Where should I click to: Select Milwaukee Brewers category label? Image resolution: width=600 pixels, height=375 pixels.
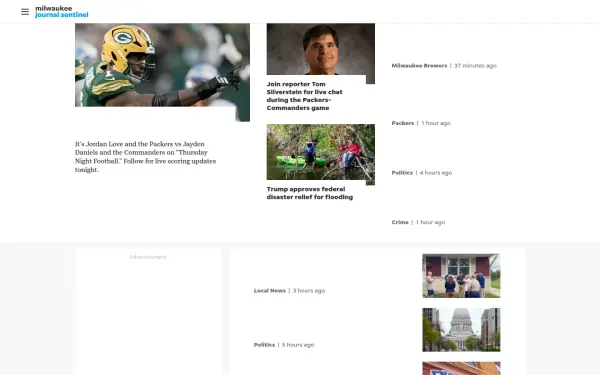point(419,66)
